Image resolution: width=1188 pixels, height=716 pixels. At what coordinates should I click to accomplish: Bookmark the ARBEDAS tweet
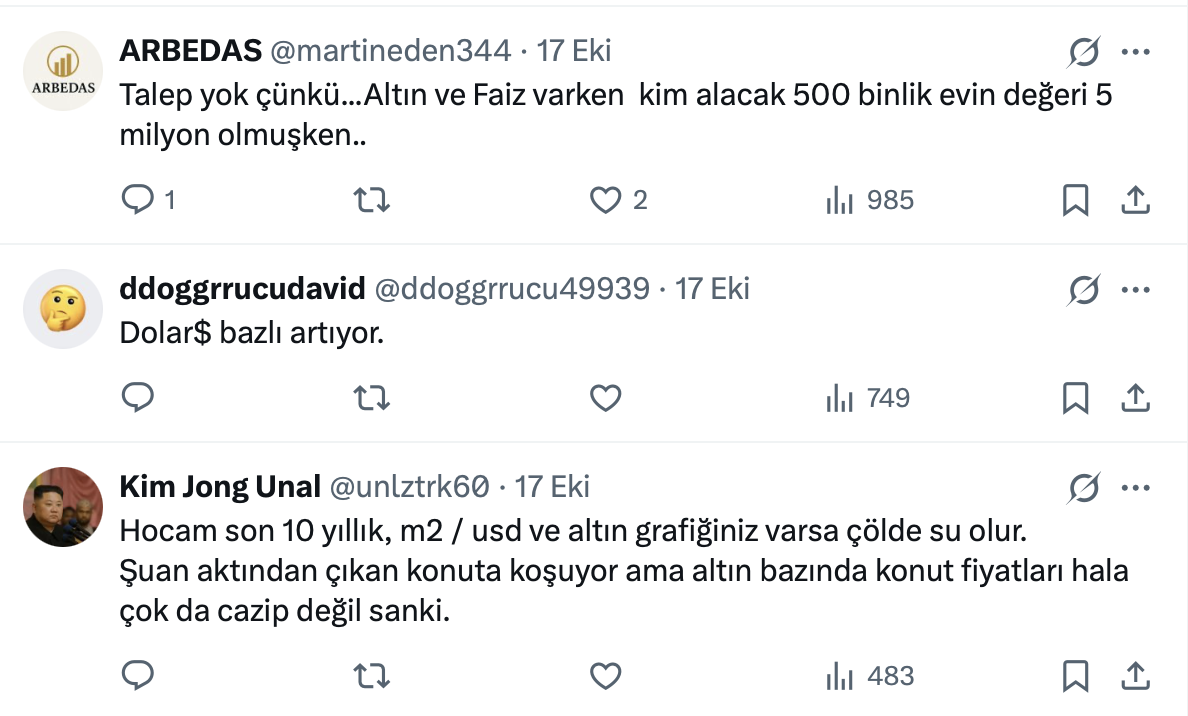pos(1075,201)
